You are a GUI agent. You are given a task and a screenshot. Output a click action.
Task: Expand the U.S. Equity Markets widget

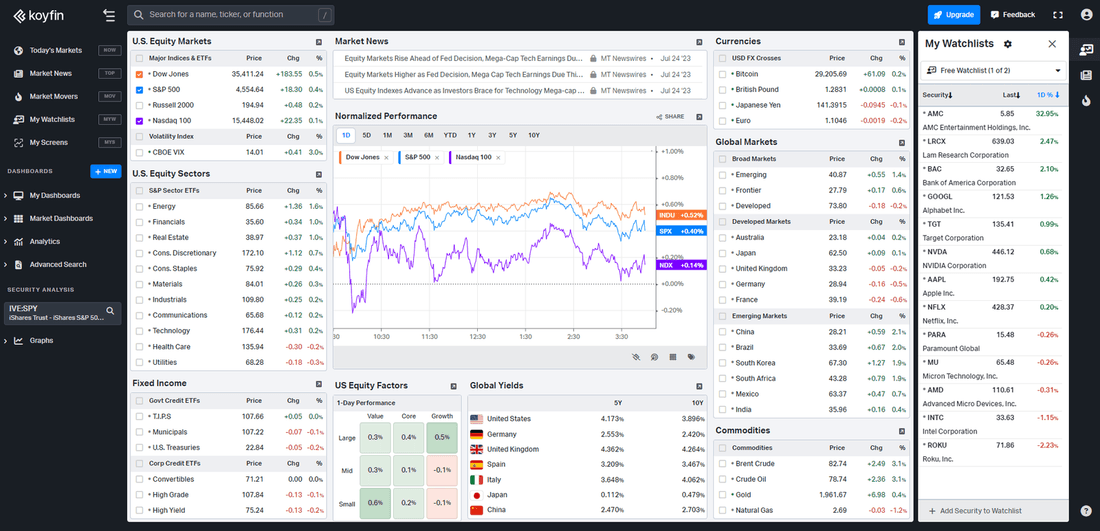tap(318, 41)
